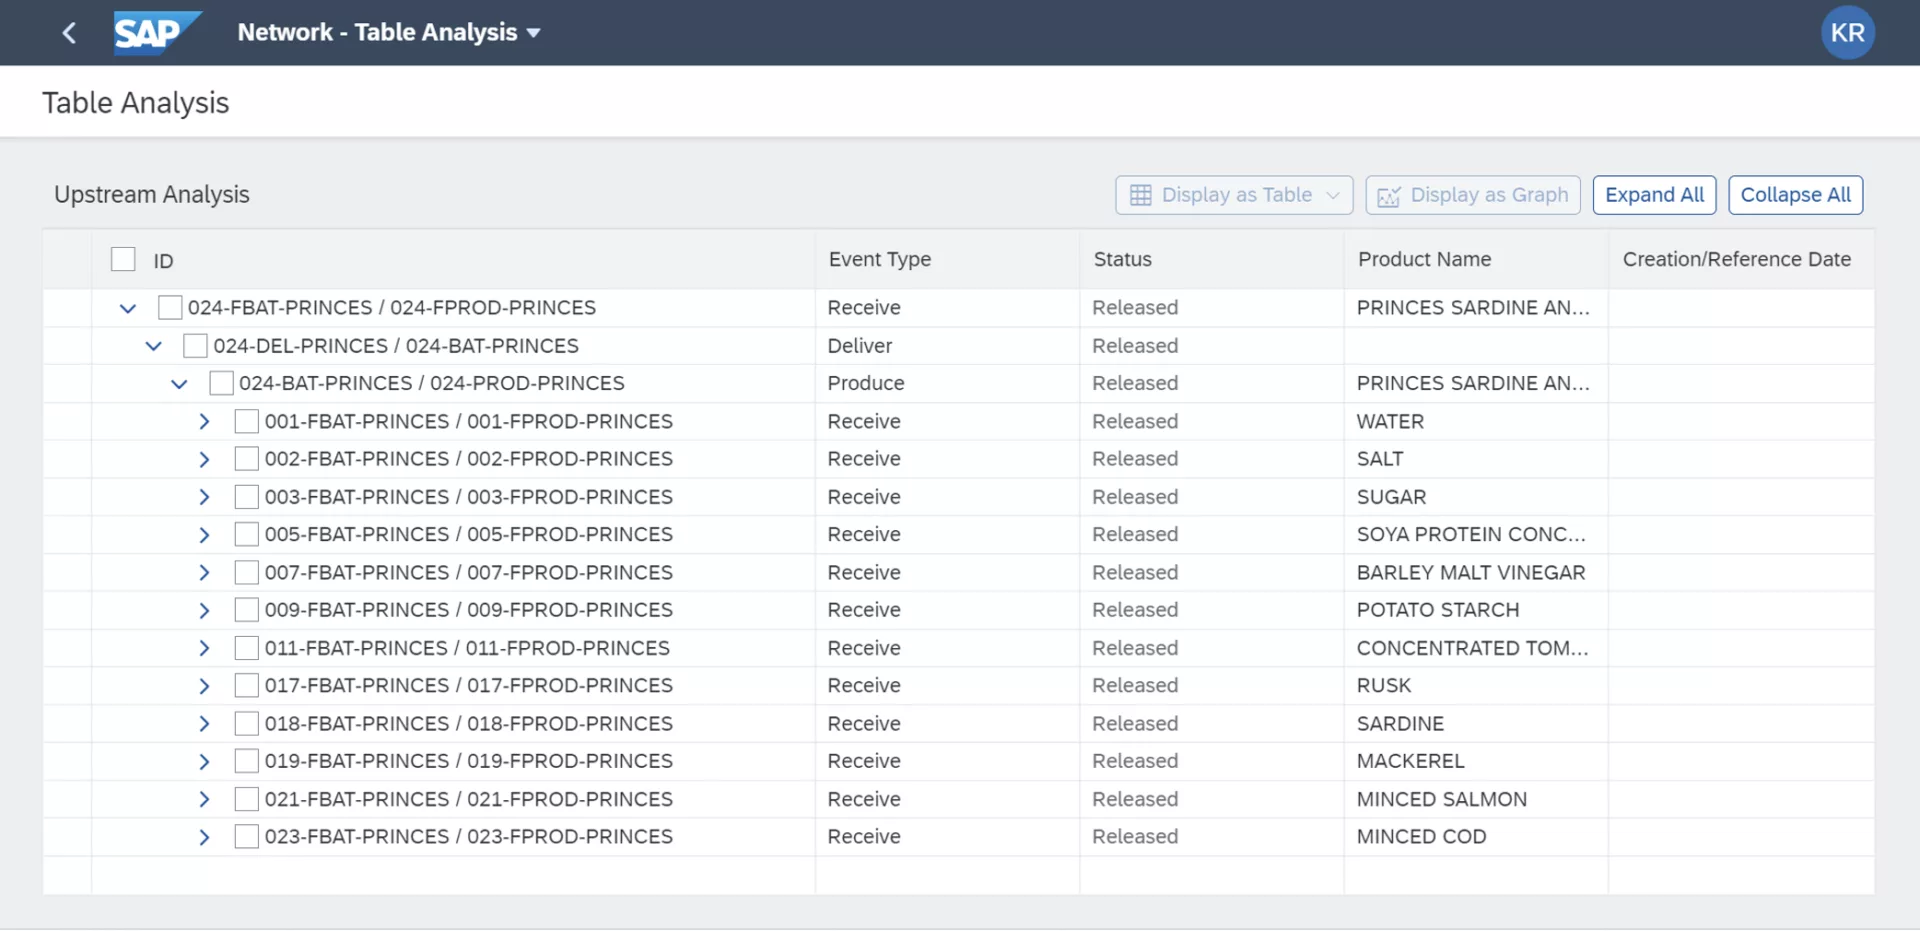
Task: Click the Display as Graph button
Action: pos(1473,195)
